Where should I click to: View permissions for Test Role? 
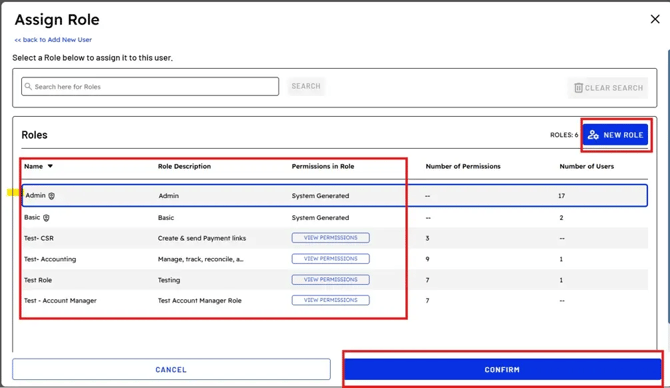[x=330, y=279]
